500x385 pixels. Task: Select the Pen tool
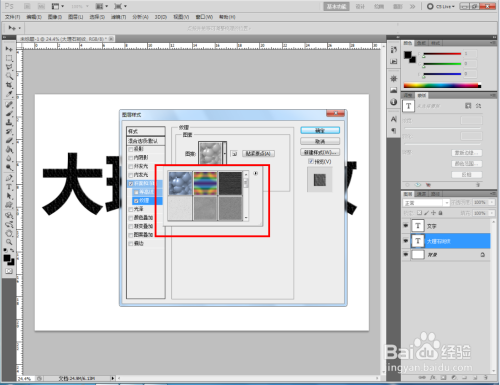pyautogui.click(x=9, y=178)
